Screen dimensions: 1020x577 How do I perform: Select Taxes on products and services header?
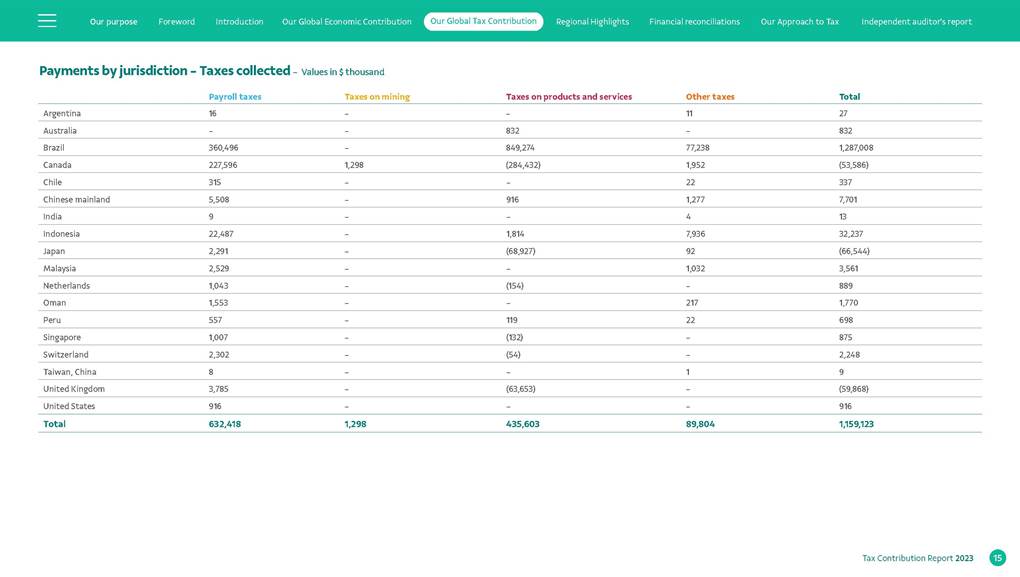pyautogui.click(x=569, y=97)
